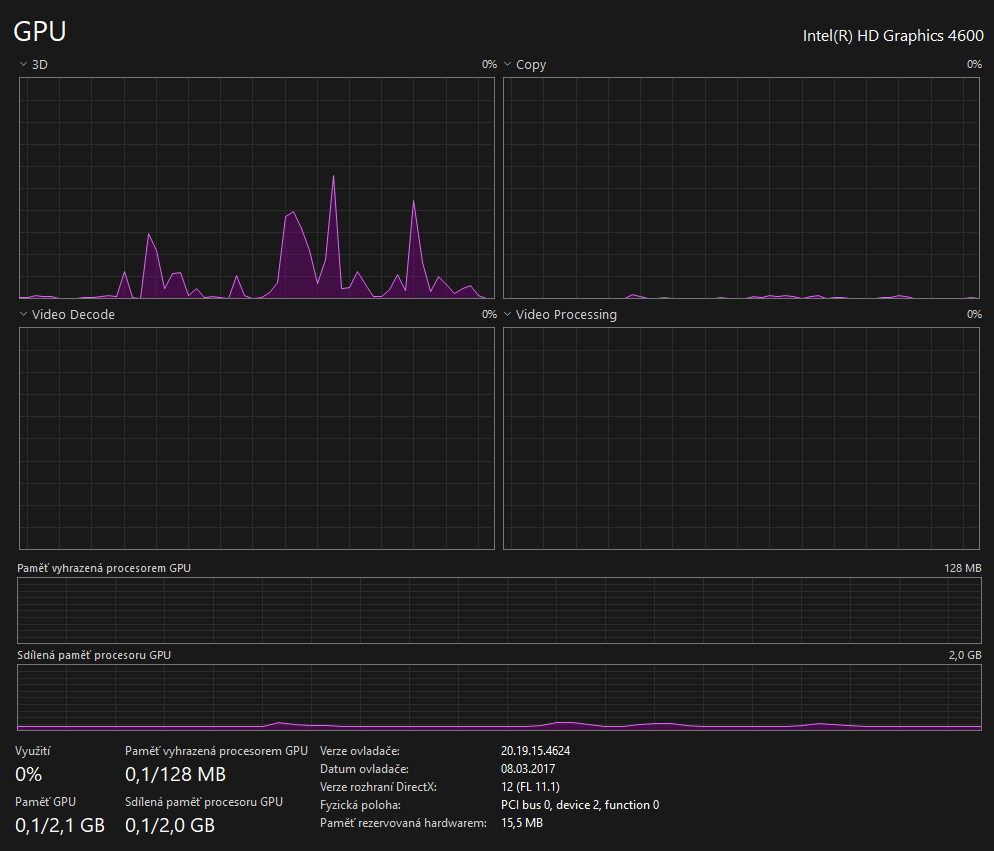
Task: Open the Copy engine dropdown
Action: [524, 65]
